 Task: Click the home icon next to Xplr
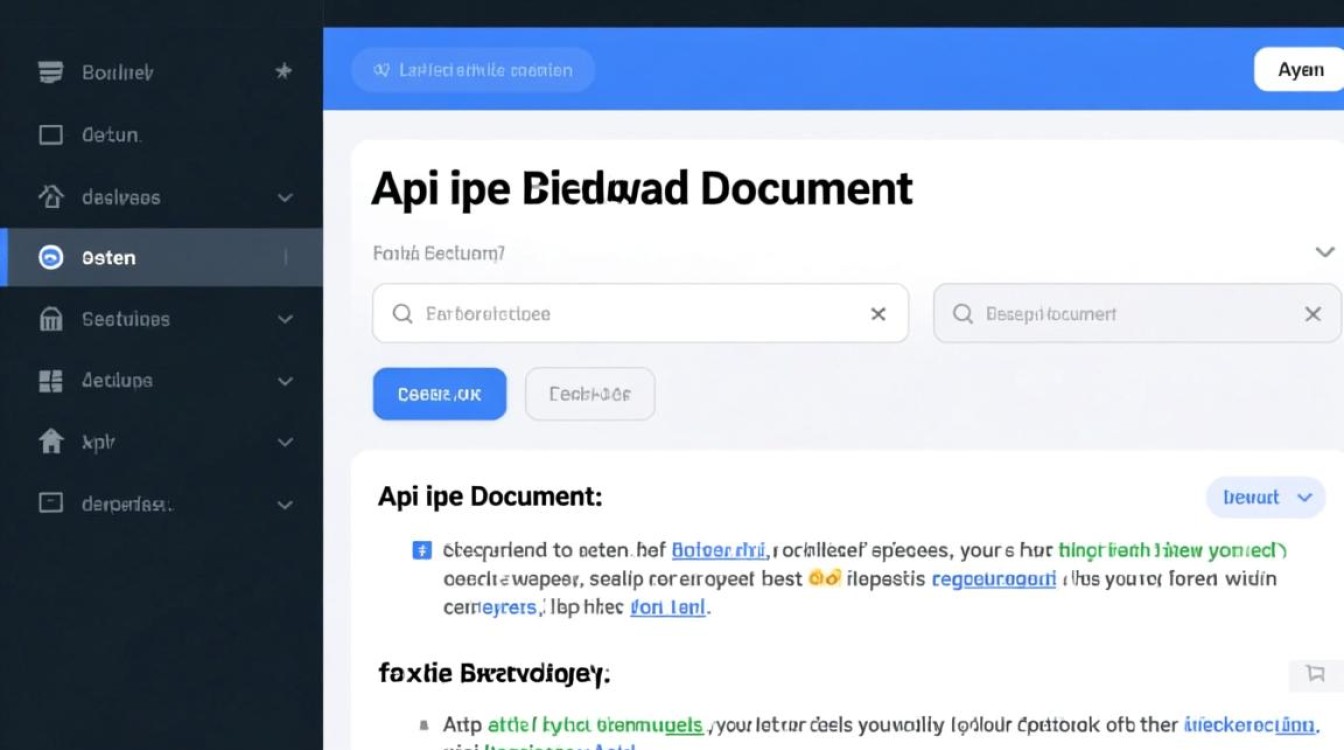[x=50, y=441]
